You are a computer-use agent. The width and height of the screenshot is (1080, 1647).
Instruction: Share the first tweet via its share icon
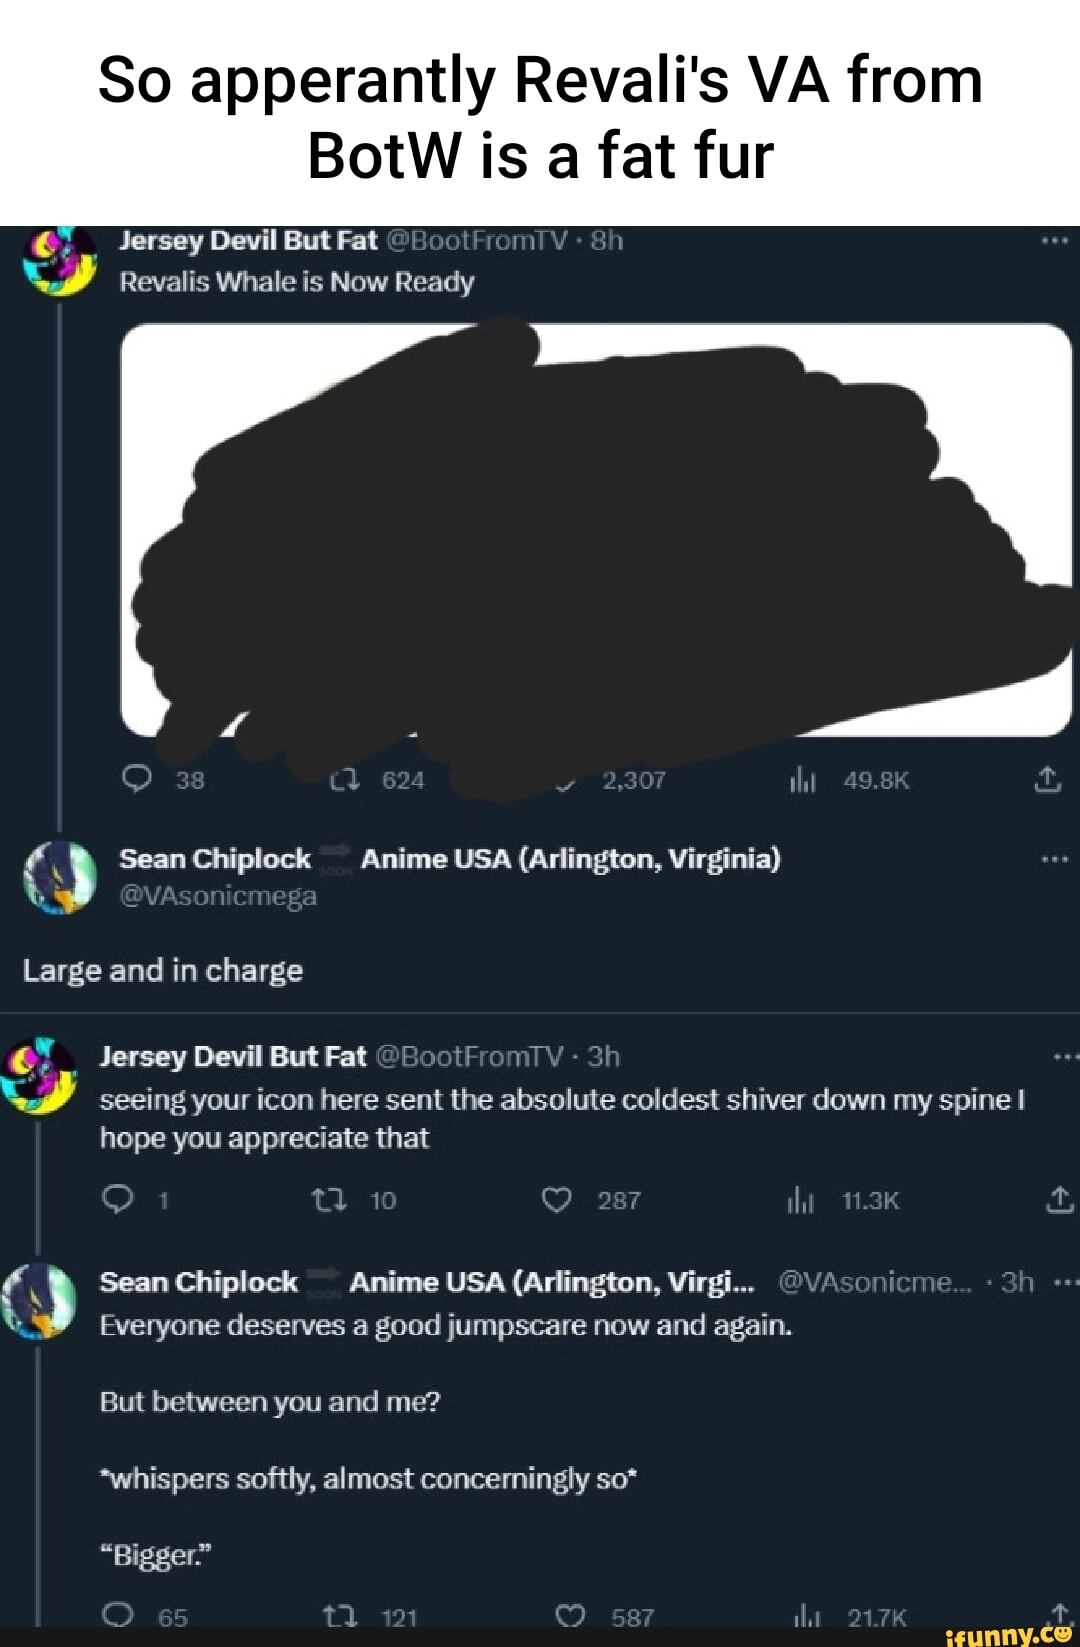[x=1047, y=779]
